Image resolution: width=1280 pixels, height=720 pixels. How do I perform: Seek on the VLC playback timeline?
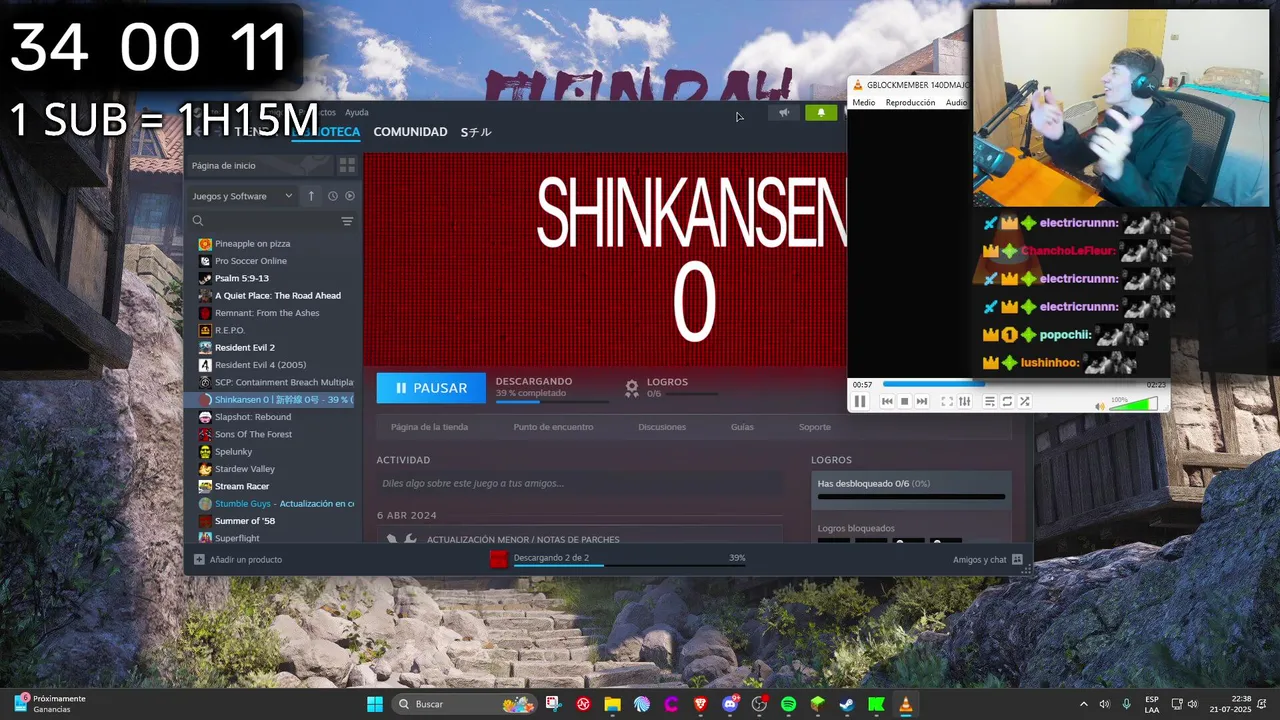pyautogui.click(x=1011, y=384)
